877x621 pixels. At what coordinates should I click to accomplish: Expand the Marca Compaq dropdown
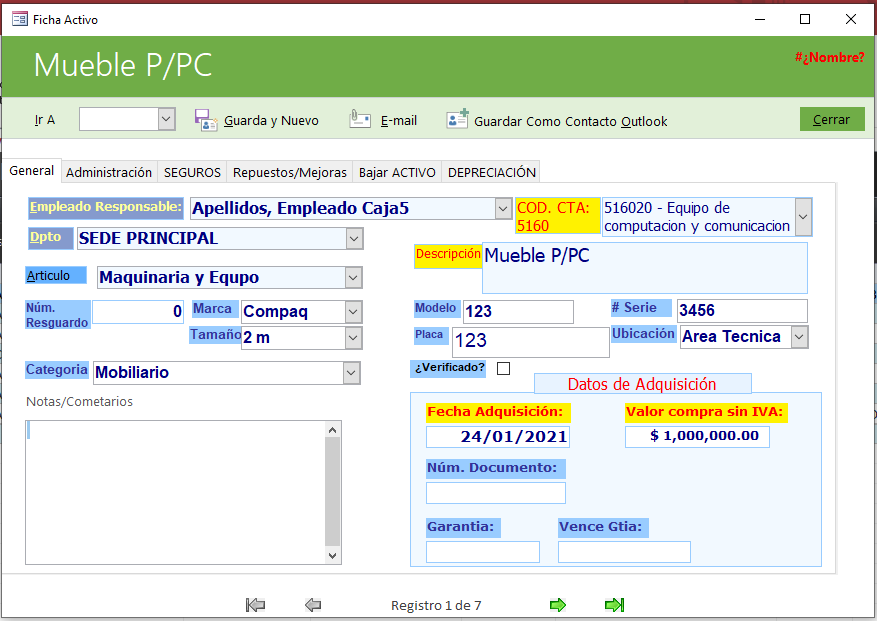(352, 312)
